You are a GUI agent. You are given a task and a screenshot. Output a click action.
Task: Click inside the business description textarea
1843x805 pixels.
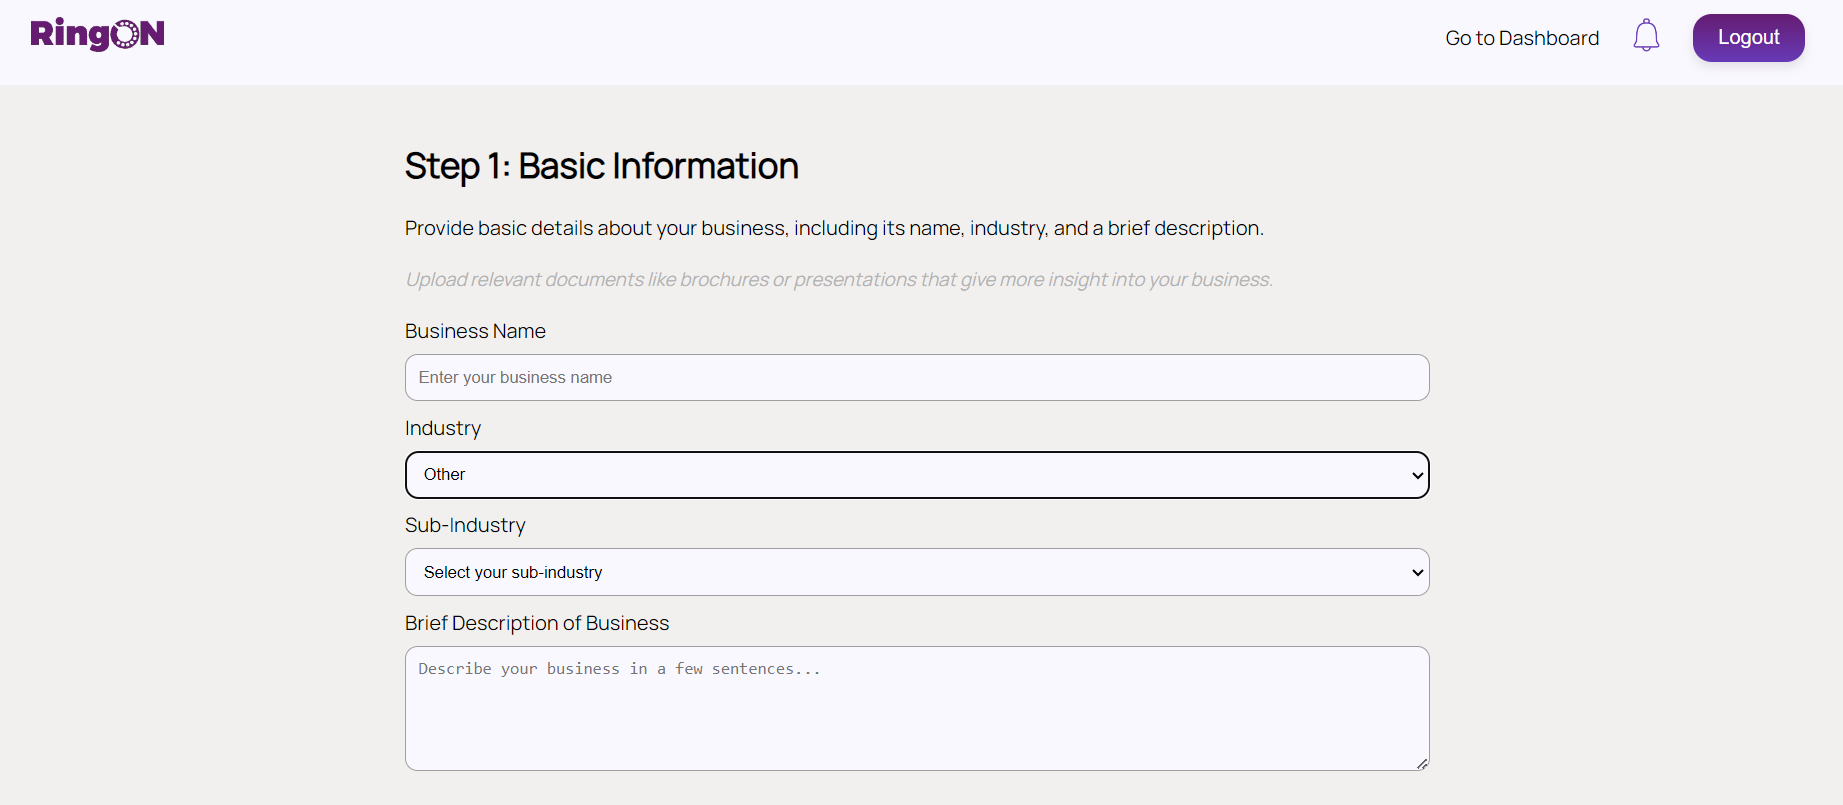(916, 708)
